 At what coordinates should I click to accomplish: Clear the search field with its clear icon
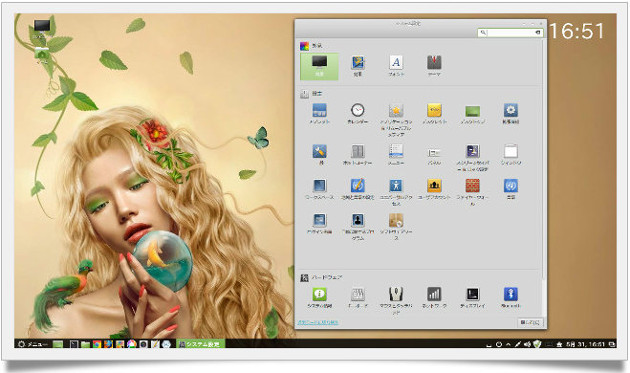[538, 33]
